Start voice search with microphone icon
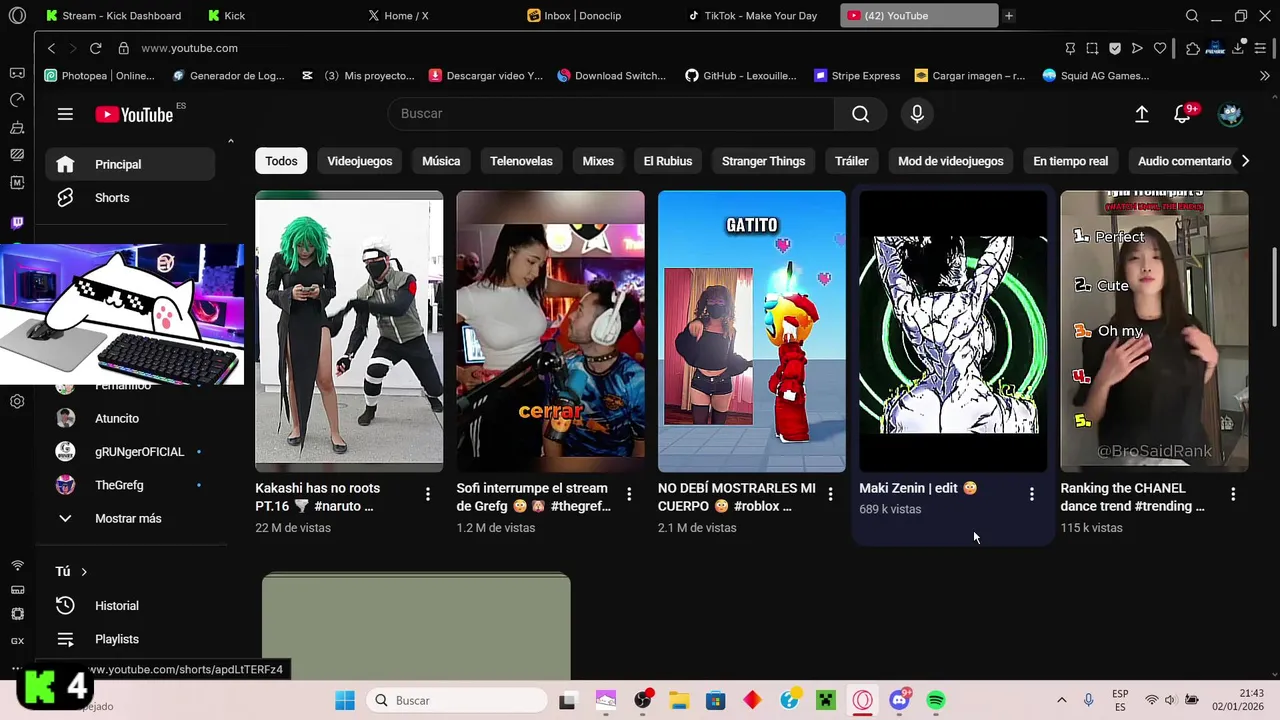Viewport: 1280px width, 720px height. [x=917, y=114]
